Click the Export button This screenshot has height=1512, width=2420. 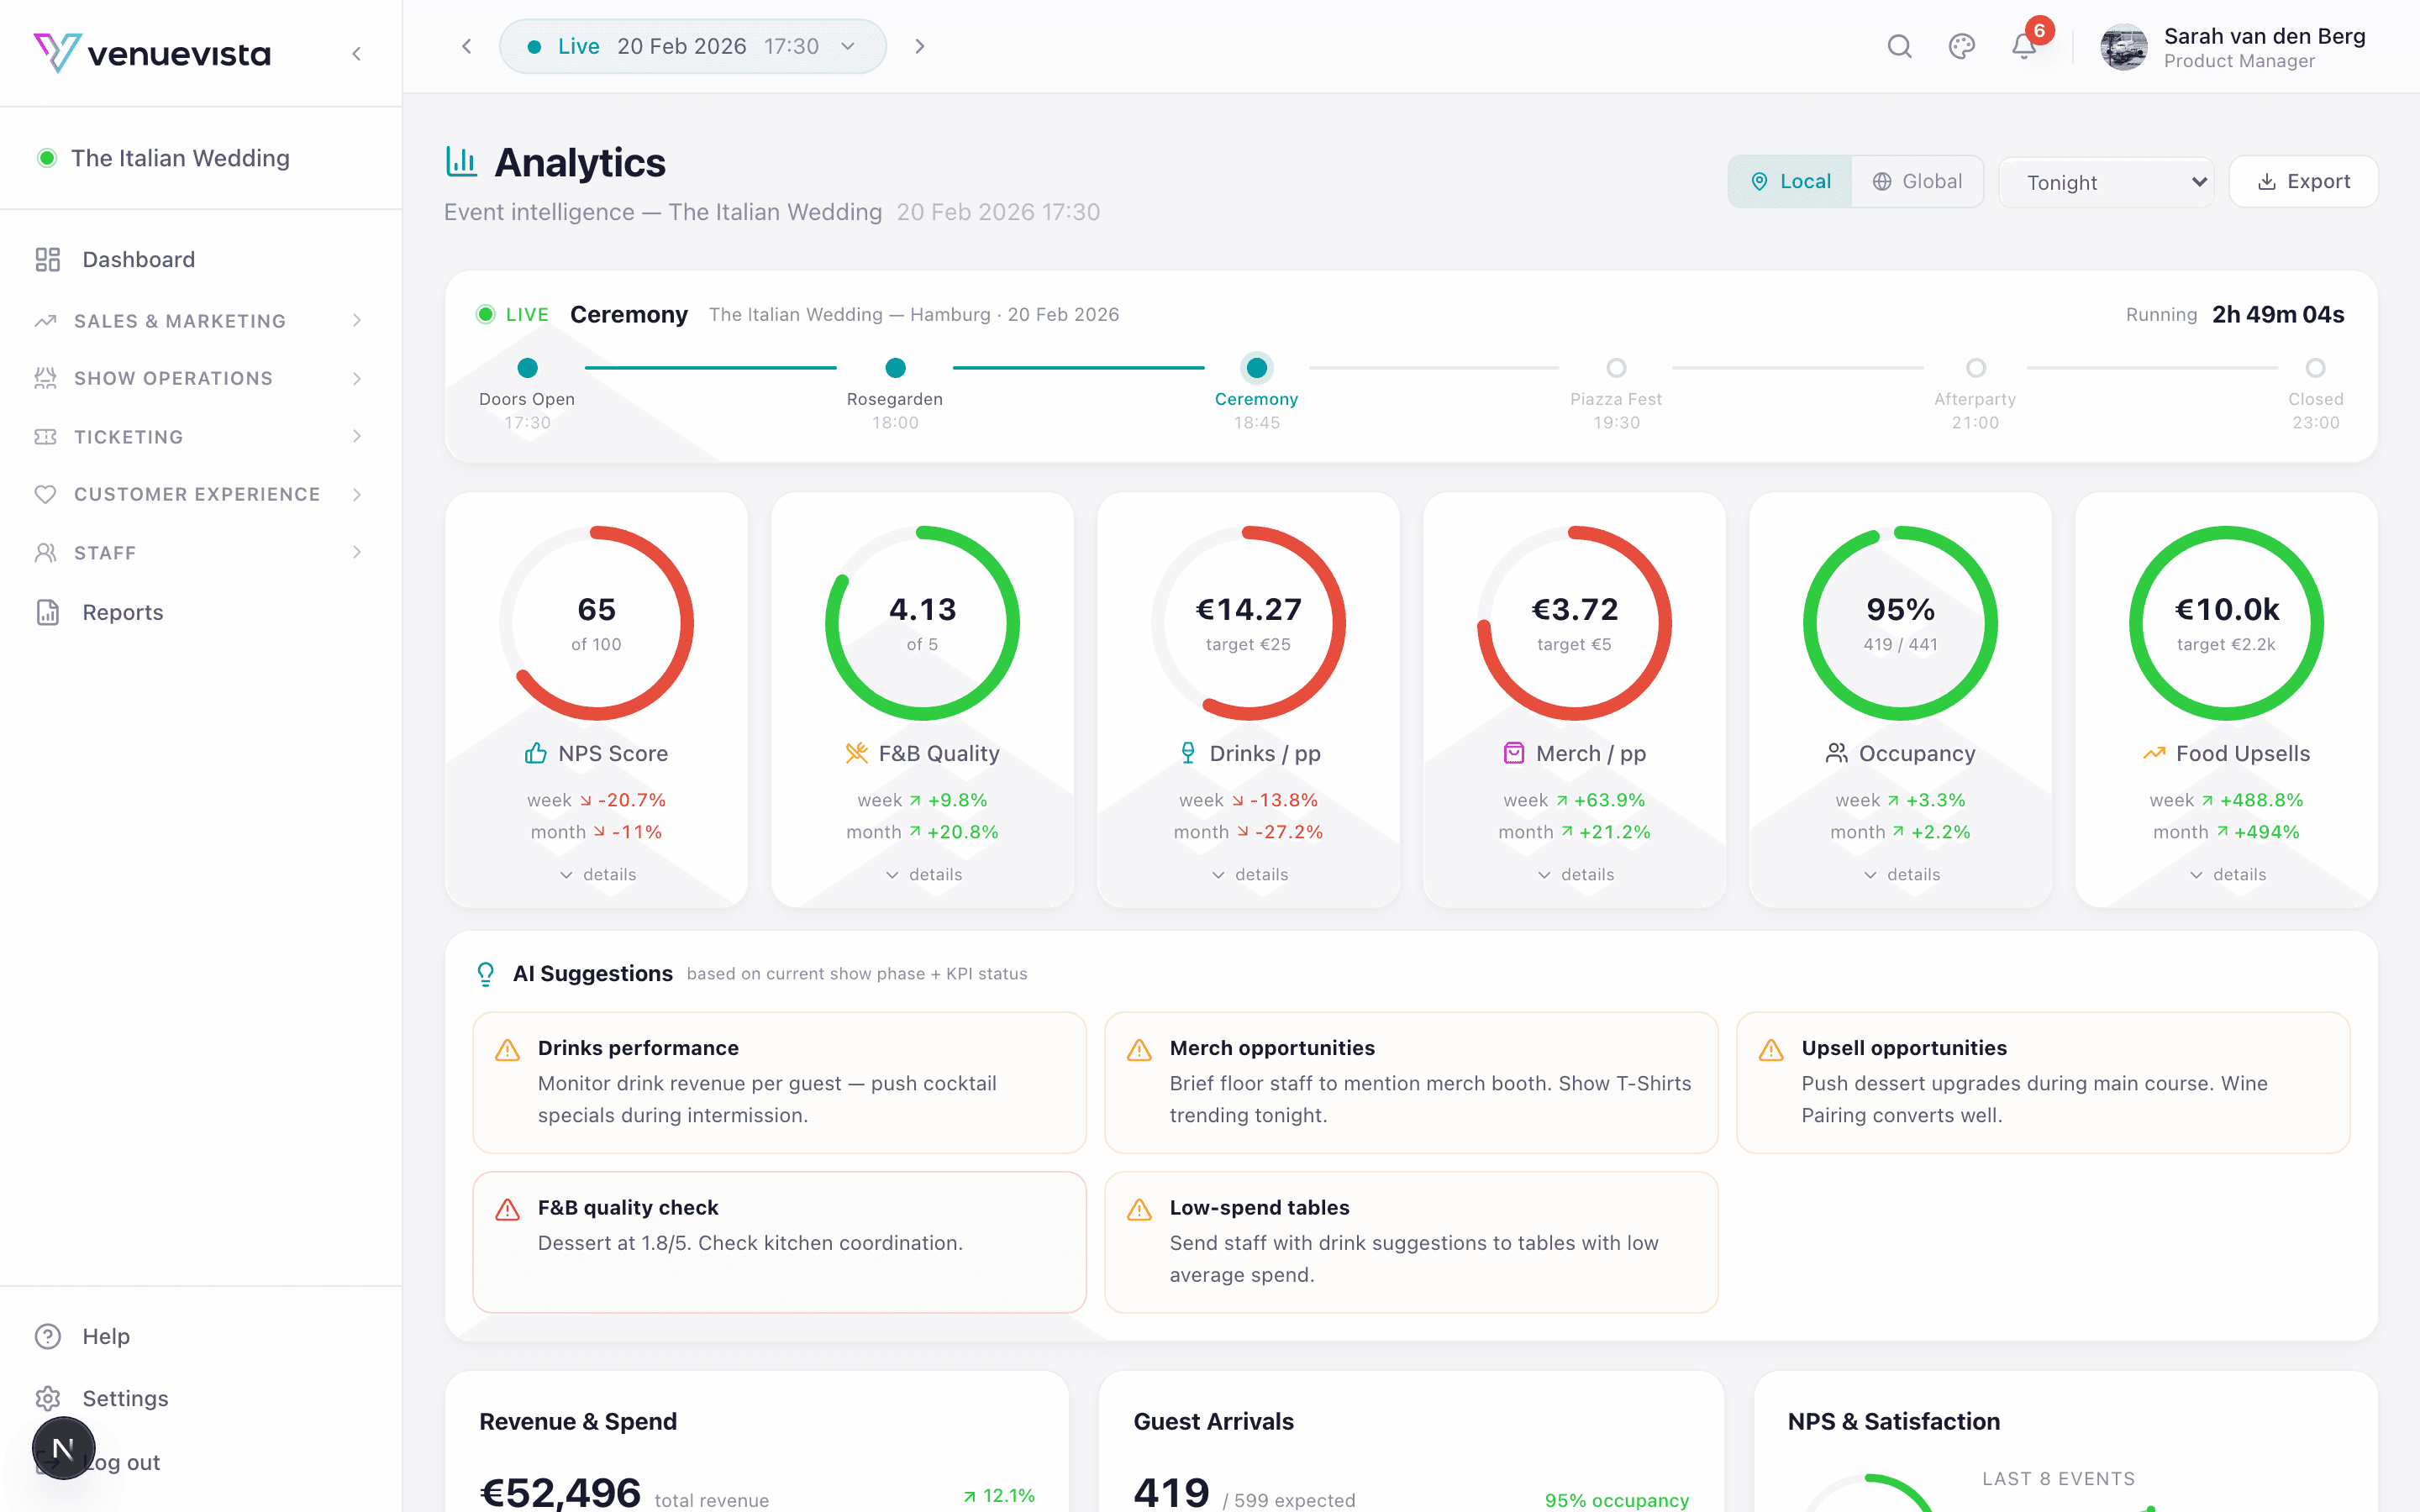click(x=2303, y=182)
